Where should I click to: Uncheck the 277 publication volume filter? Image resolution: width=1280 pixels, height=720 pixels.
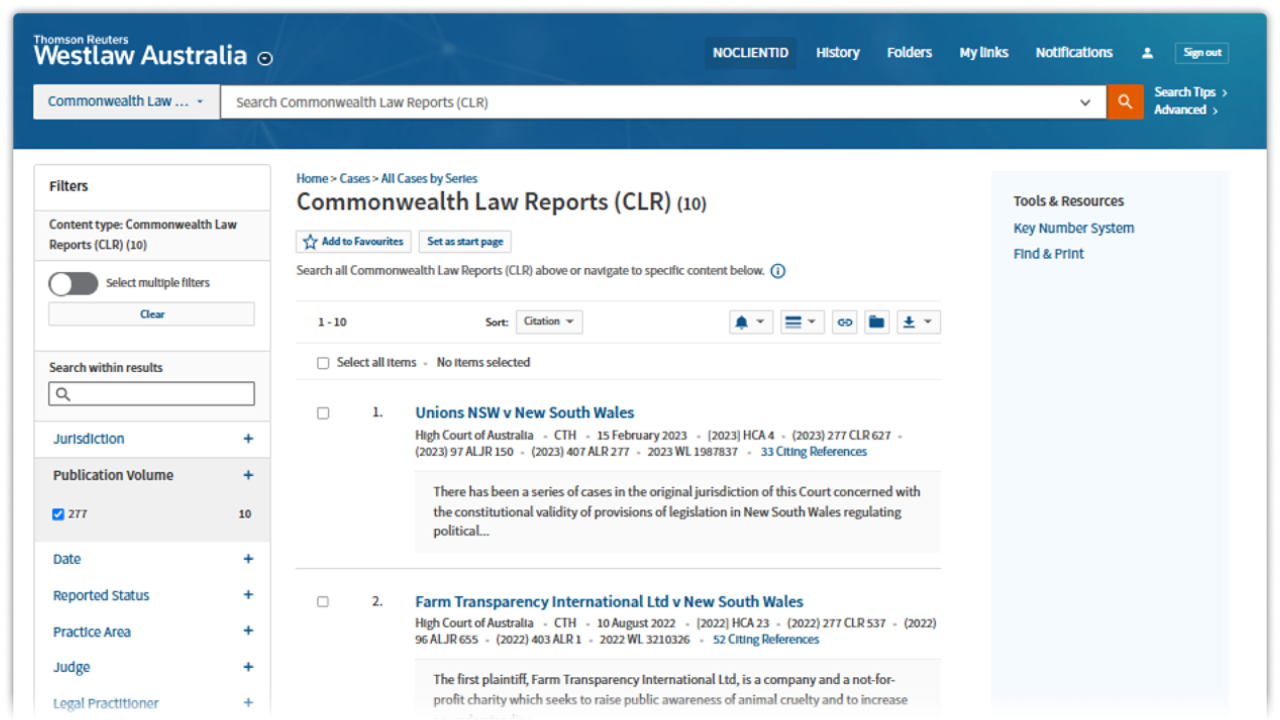pos(58,514)
